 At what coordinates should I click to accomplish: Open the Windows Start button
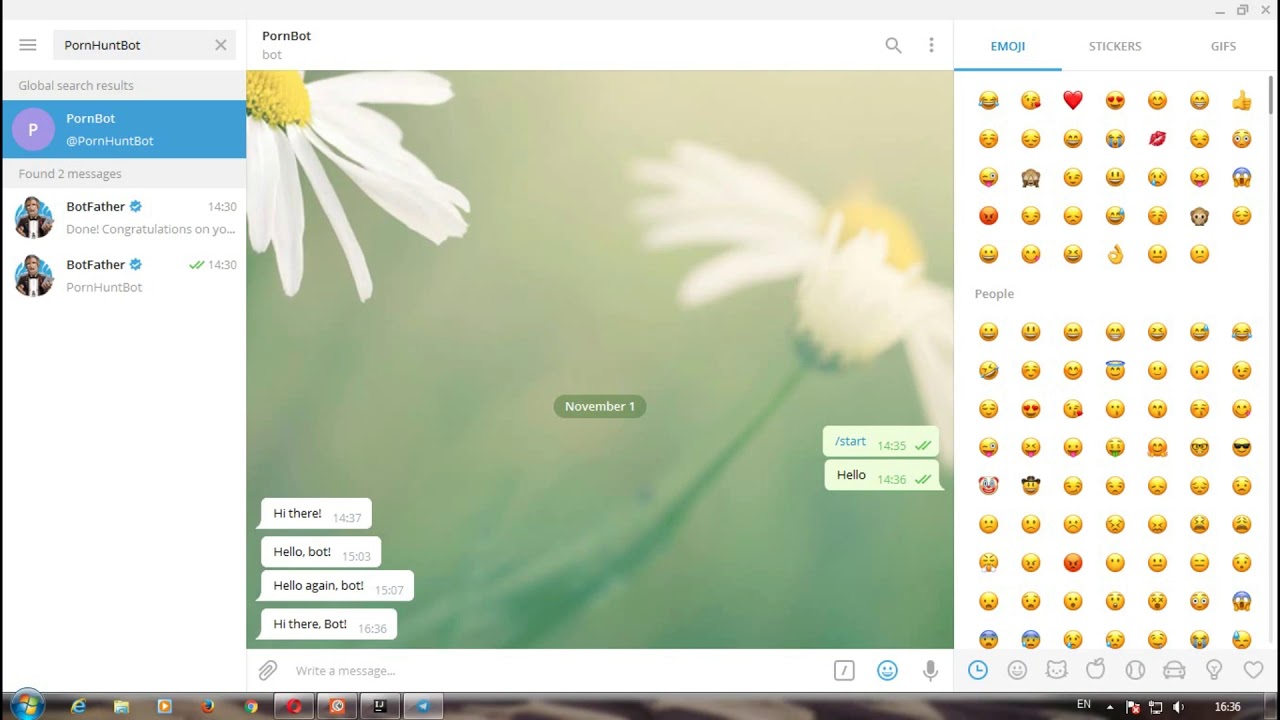(26, 706)
